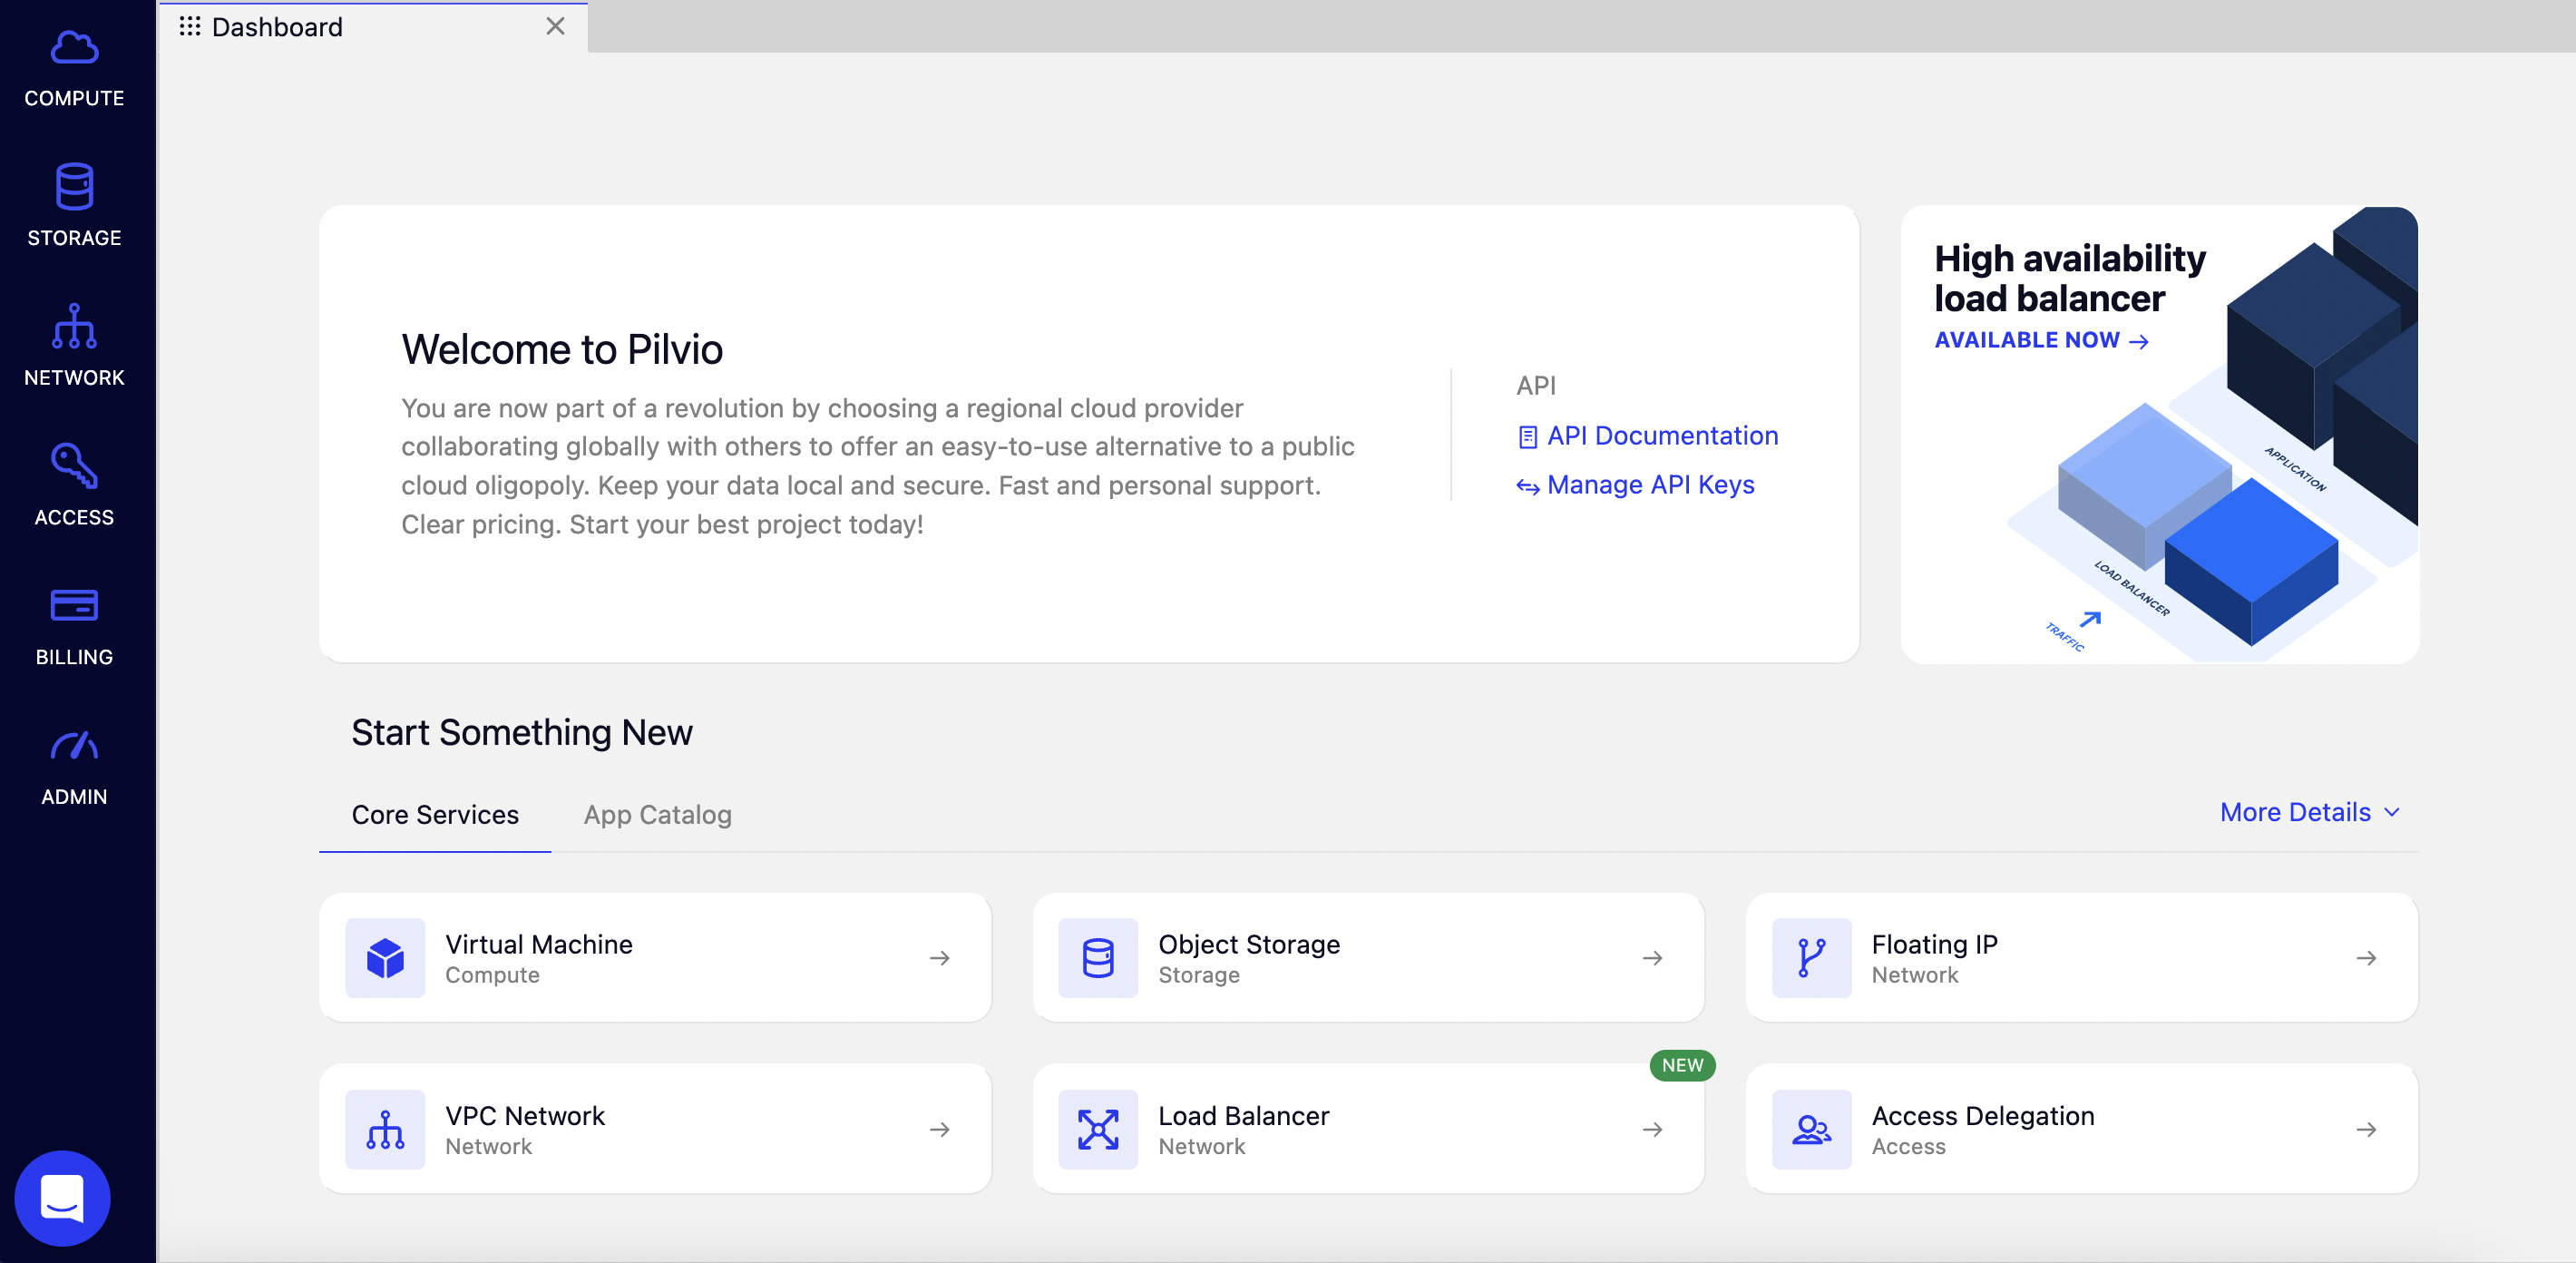Close the Dashboard tab

[555, 27]
